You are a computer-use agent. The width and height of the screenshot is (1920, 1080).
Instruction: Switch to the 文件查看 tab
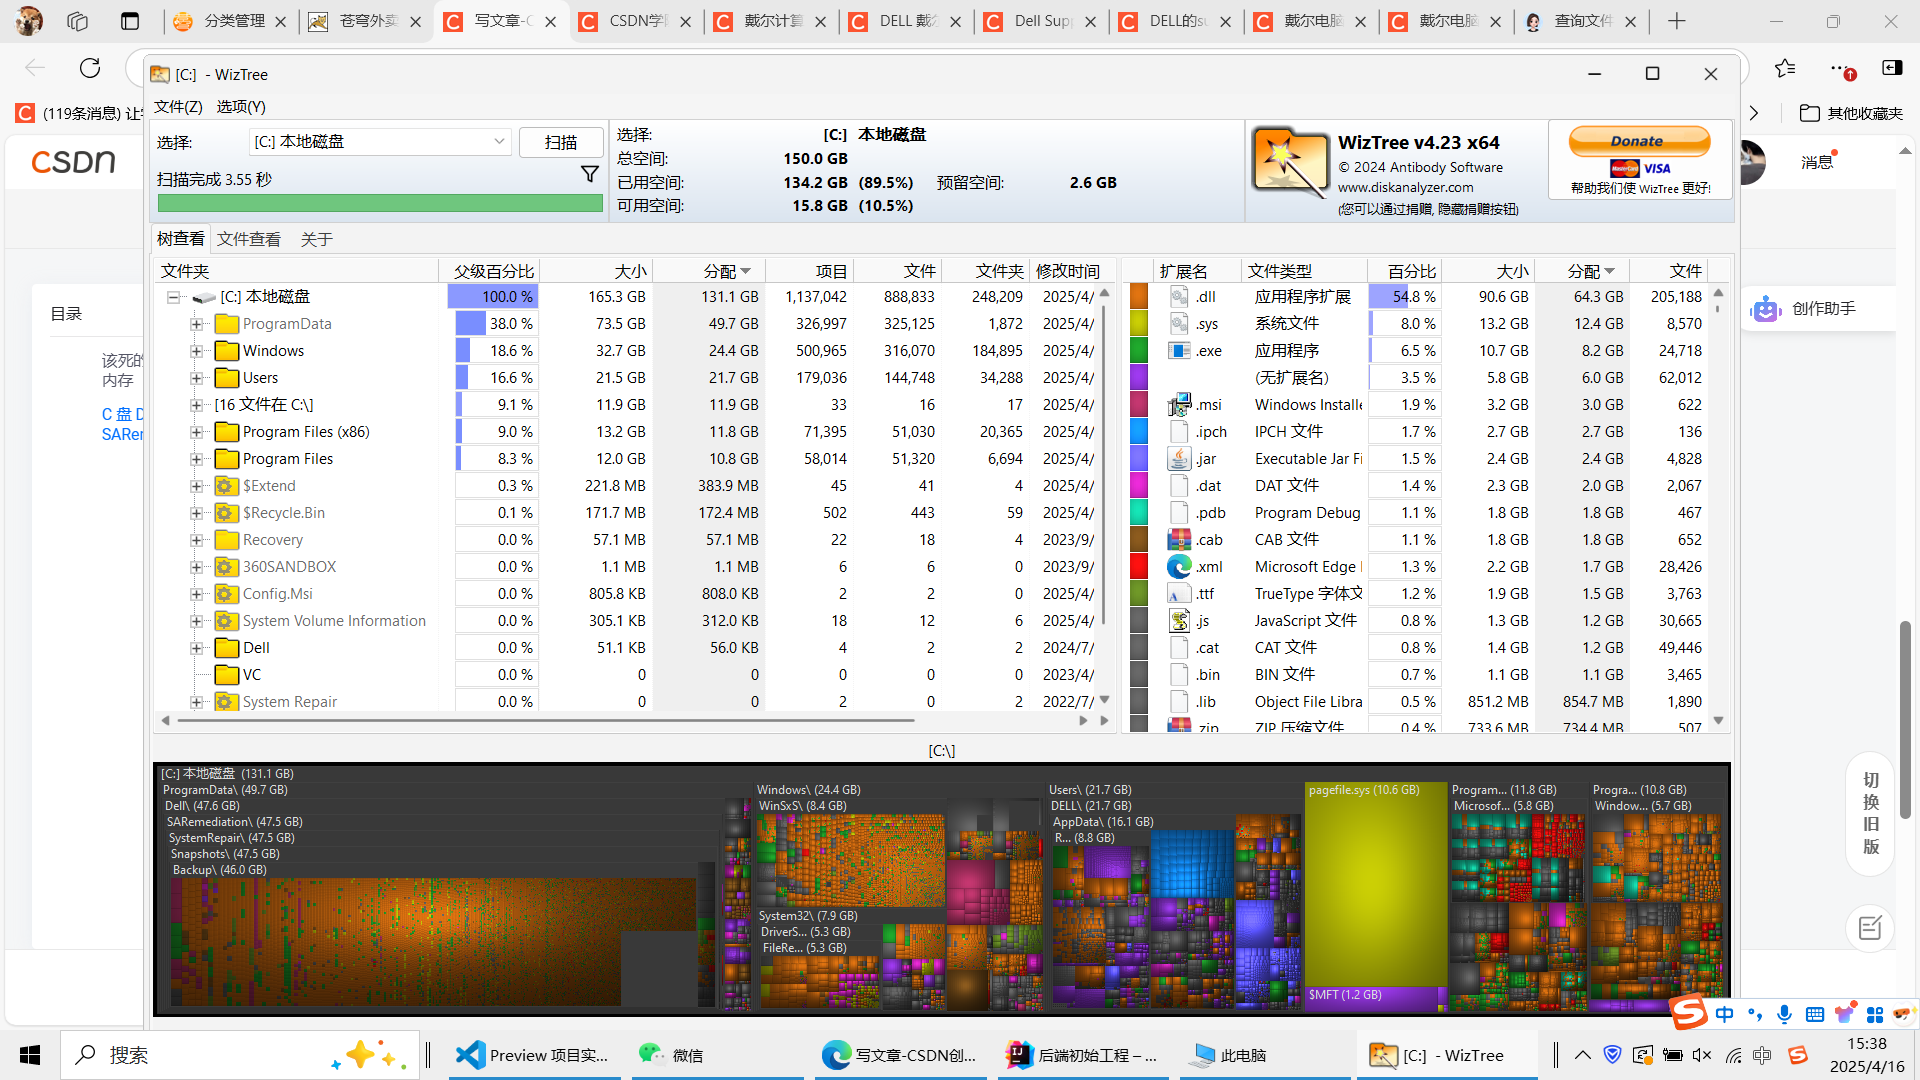point(249,239)
